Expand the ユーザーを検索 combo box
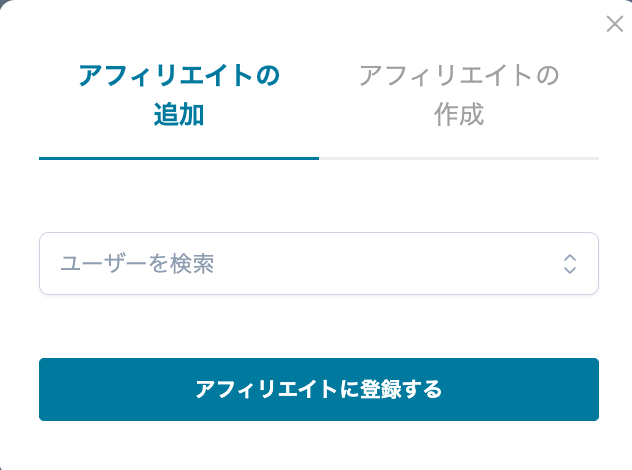This screenshot has height=470, width=632. point(570,264)
